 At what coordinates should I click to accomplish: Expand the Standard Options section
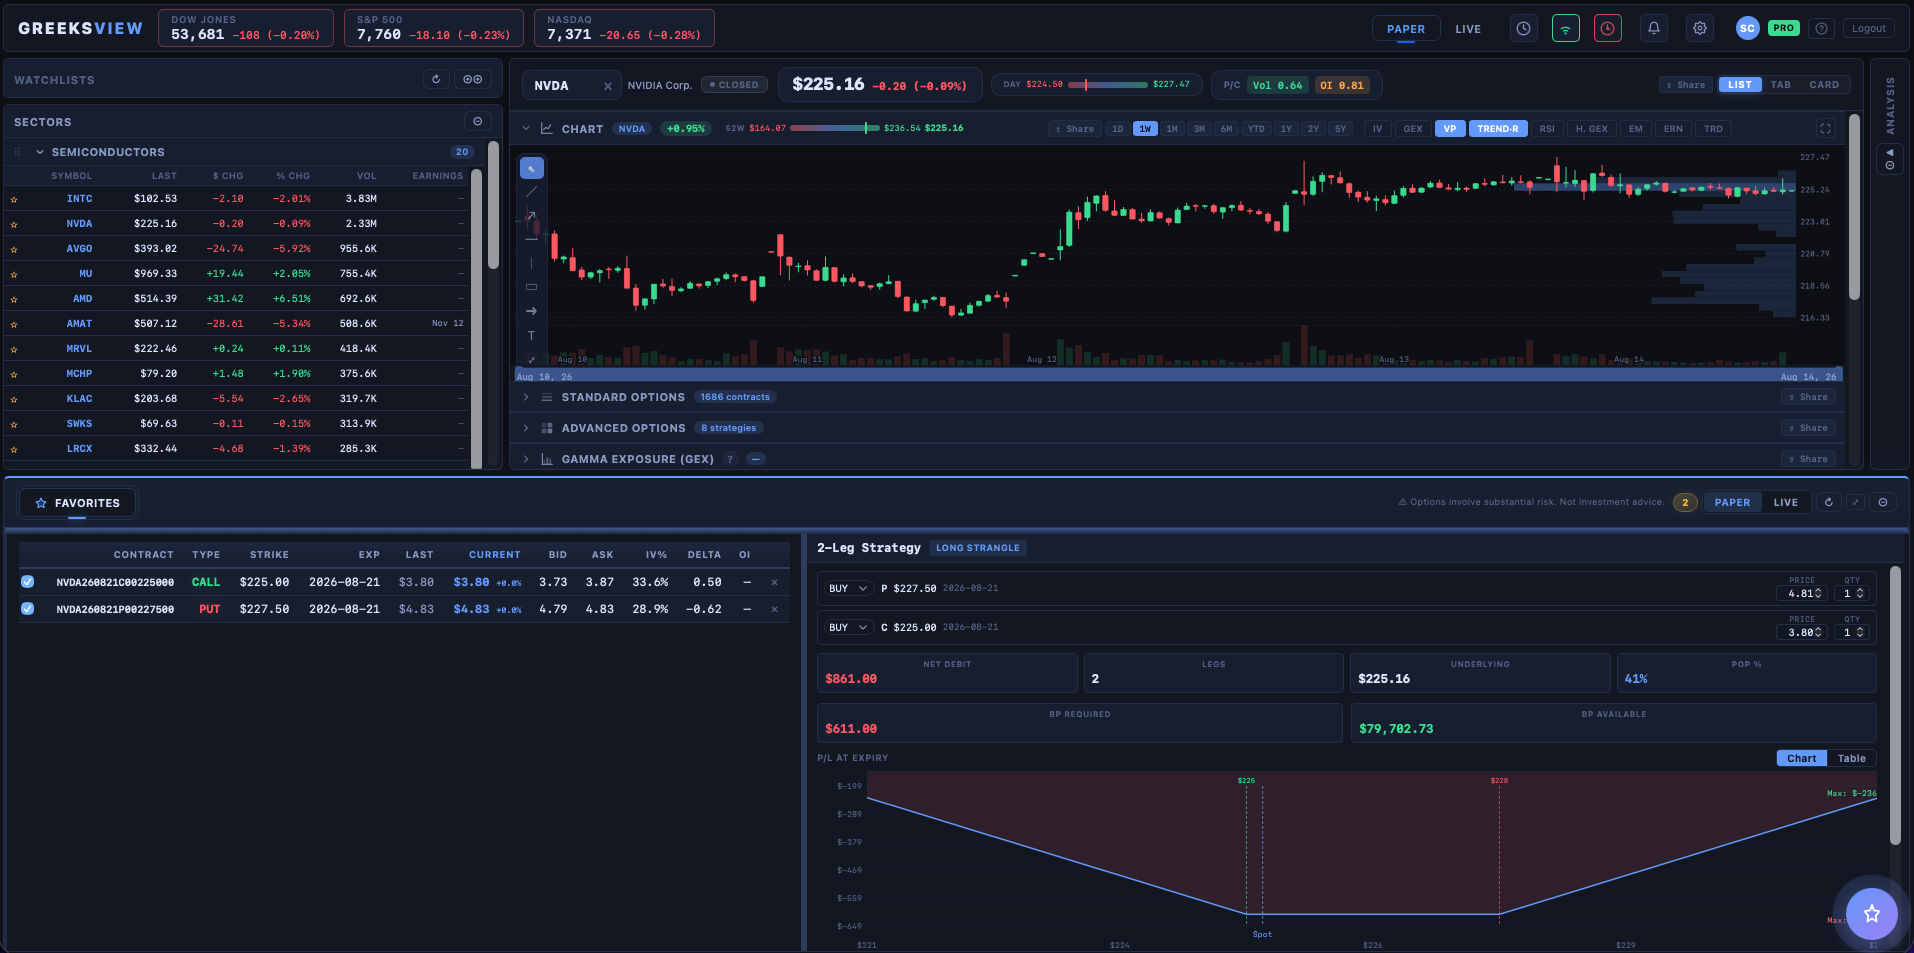coord(526,397)
